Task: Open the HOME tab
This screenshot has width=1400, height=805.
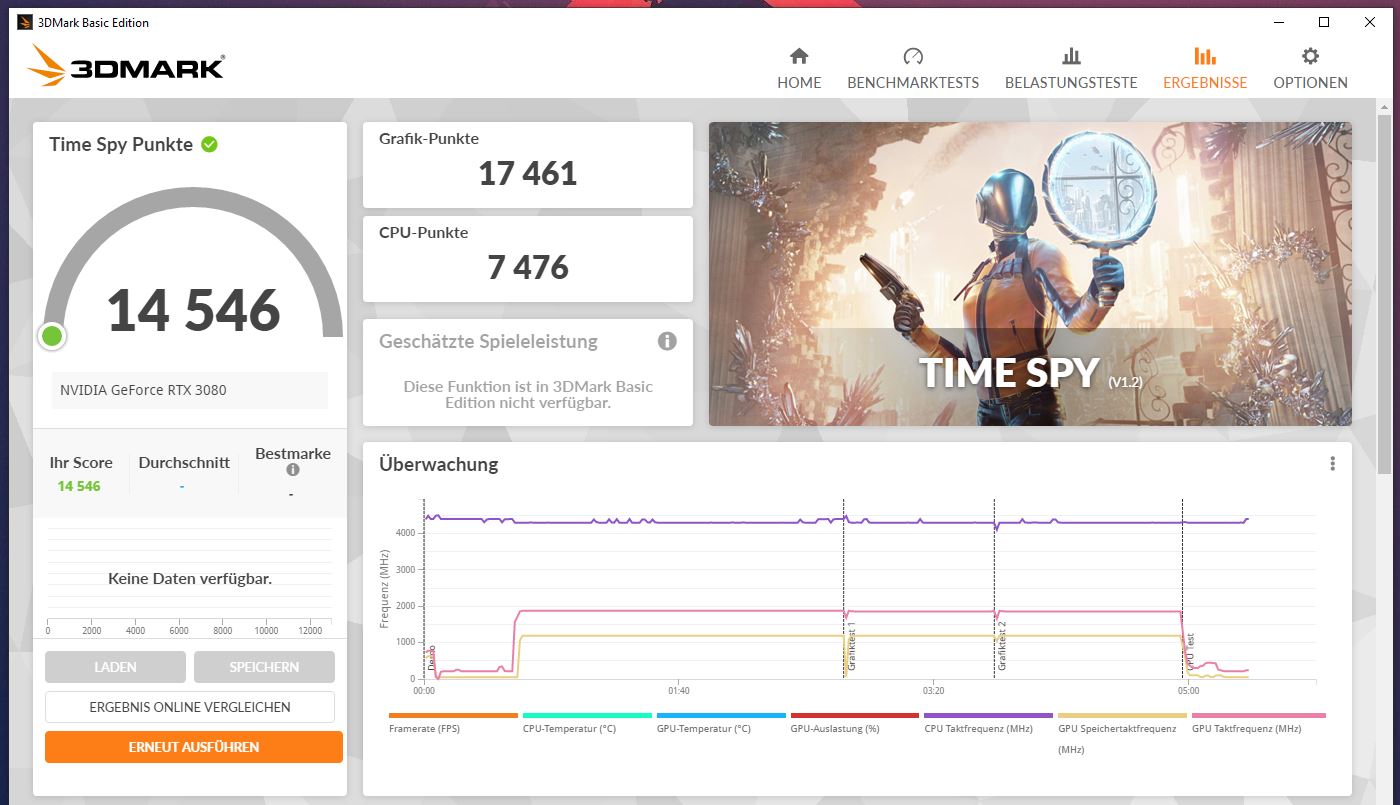Action: (799, 83)
